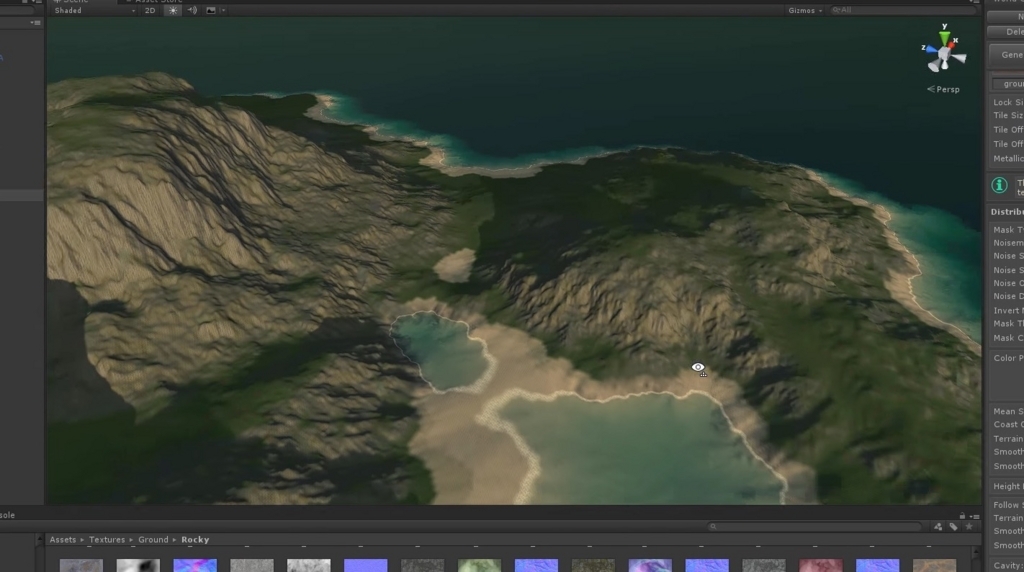
Task: Click the Rocky breadcrumb folder
Action: 195,540
